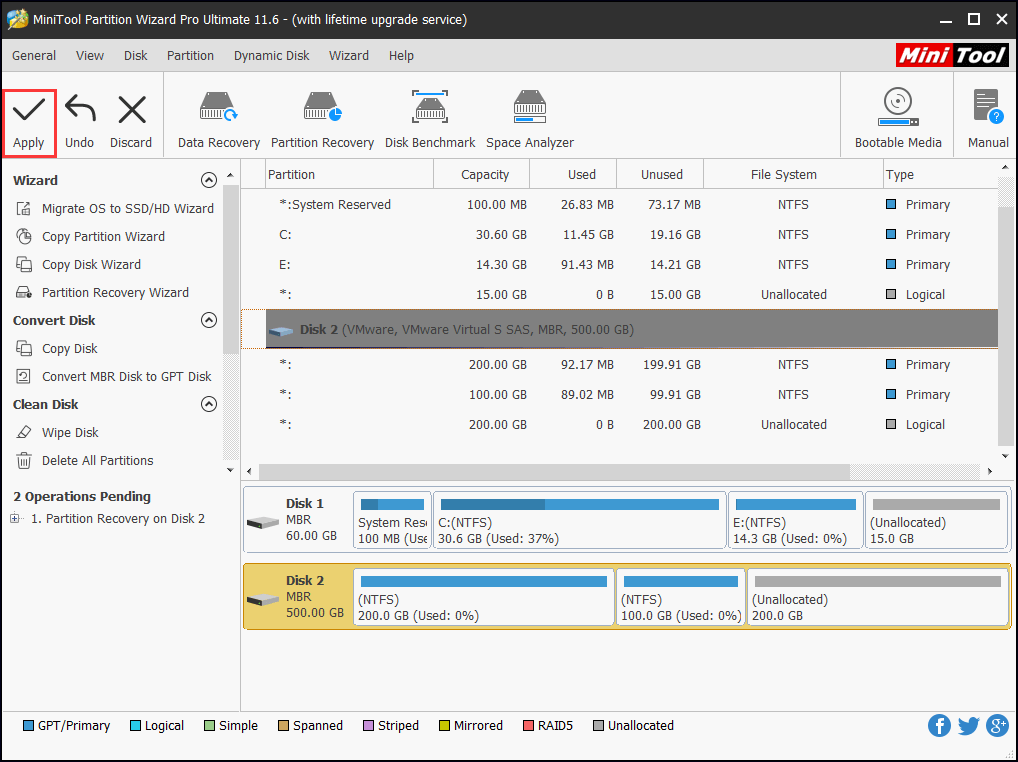Open Space Analyzer tool
The image size is (1018, 762).
[x=530, y=120]
